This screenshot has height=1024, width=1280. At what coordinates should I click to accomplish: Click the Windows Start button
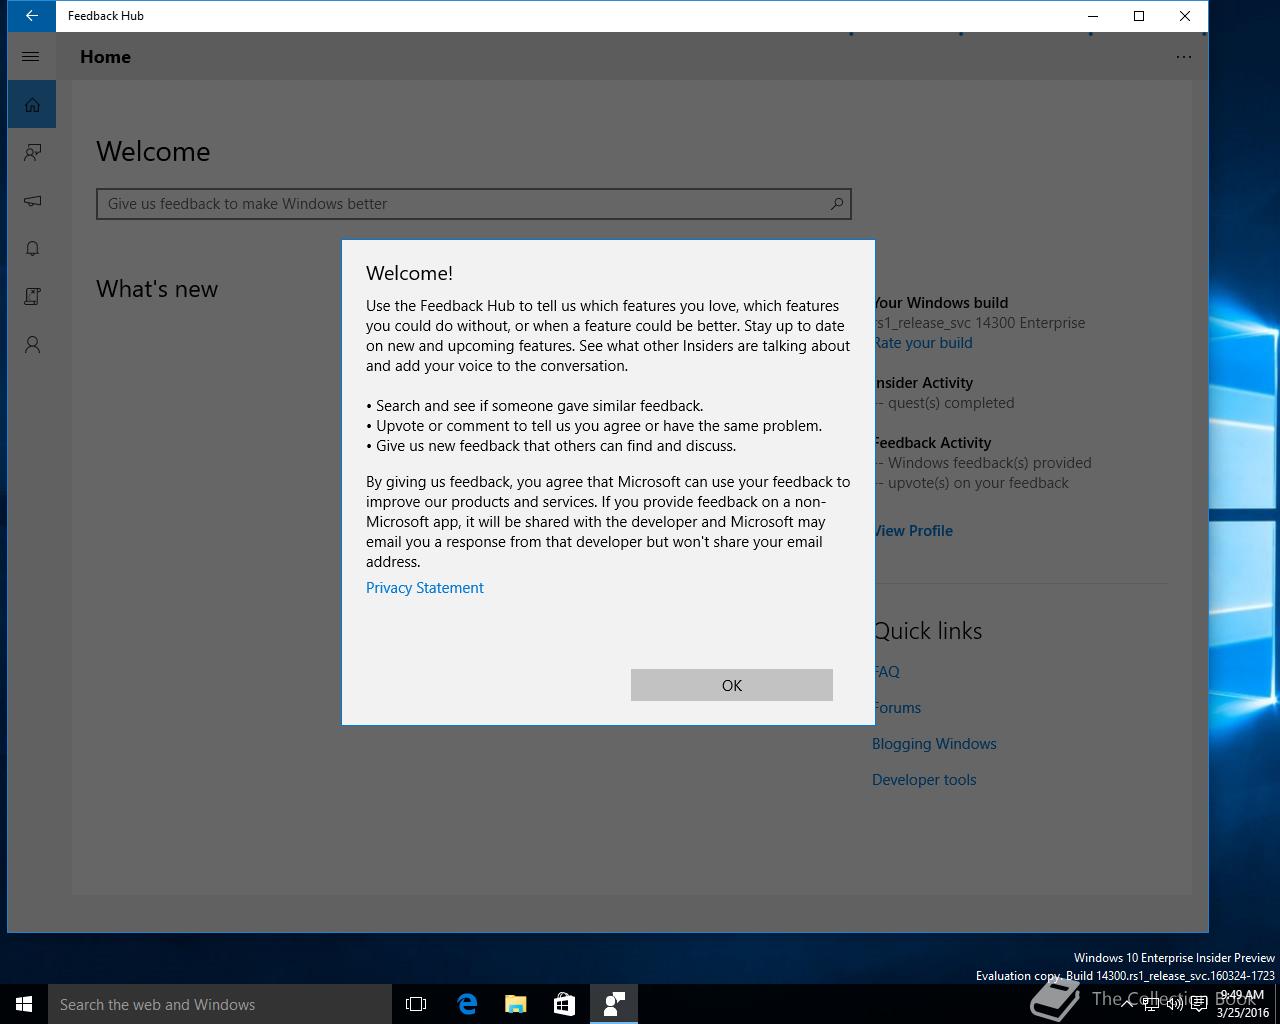[x=24, y=1004]
